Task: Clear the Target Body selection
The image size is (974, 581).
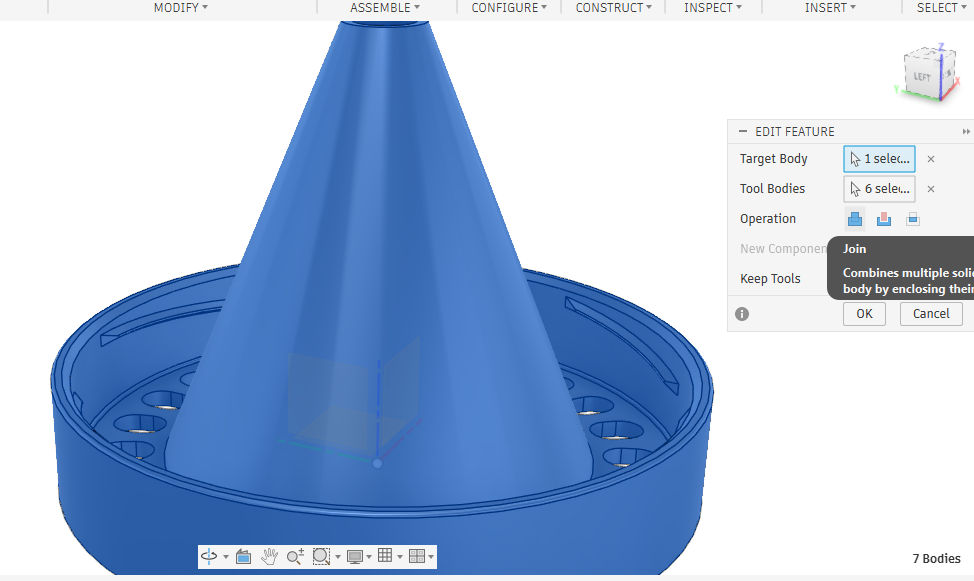Action: click(931, 159)
